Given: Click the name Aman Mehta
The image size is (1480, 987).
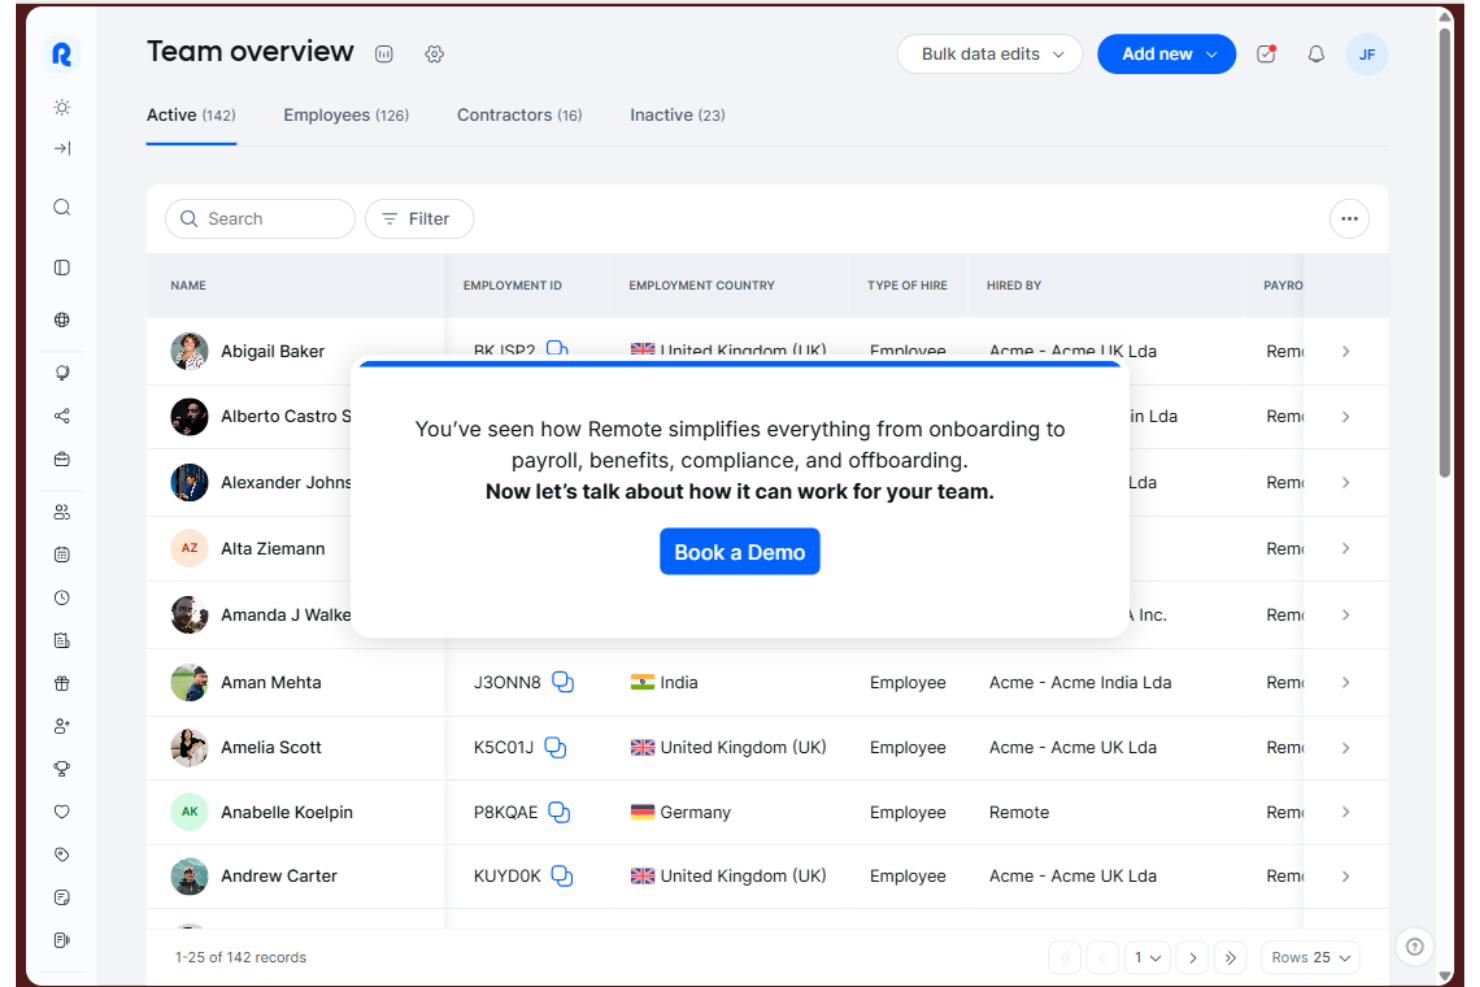Looking at the screenshot, I should [x=271, y=682].
